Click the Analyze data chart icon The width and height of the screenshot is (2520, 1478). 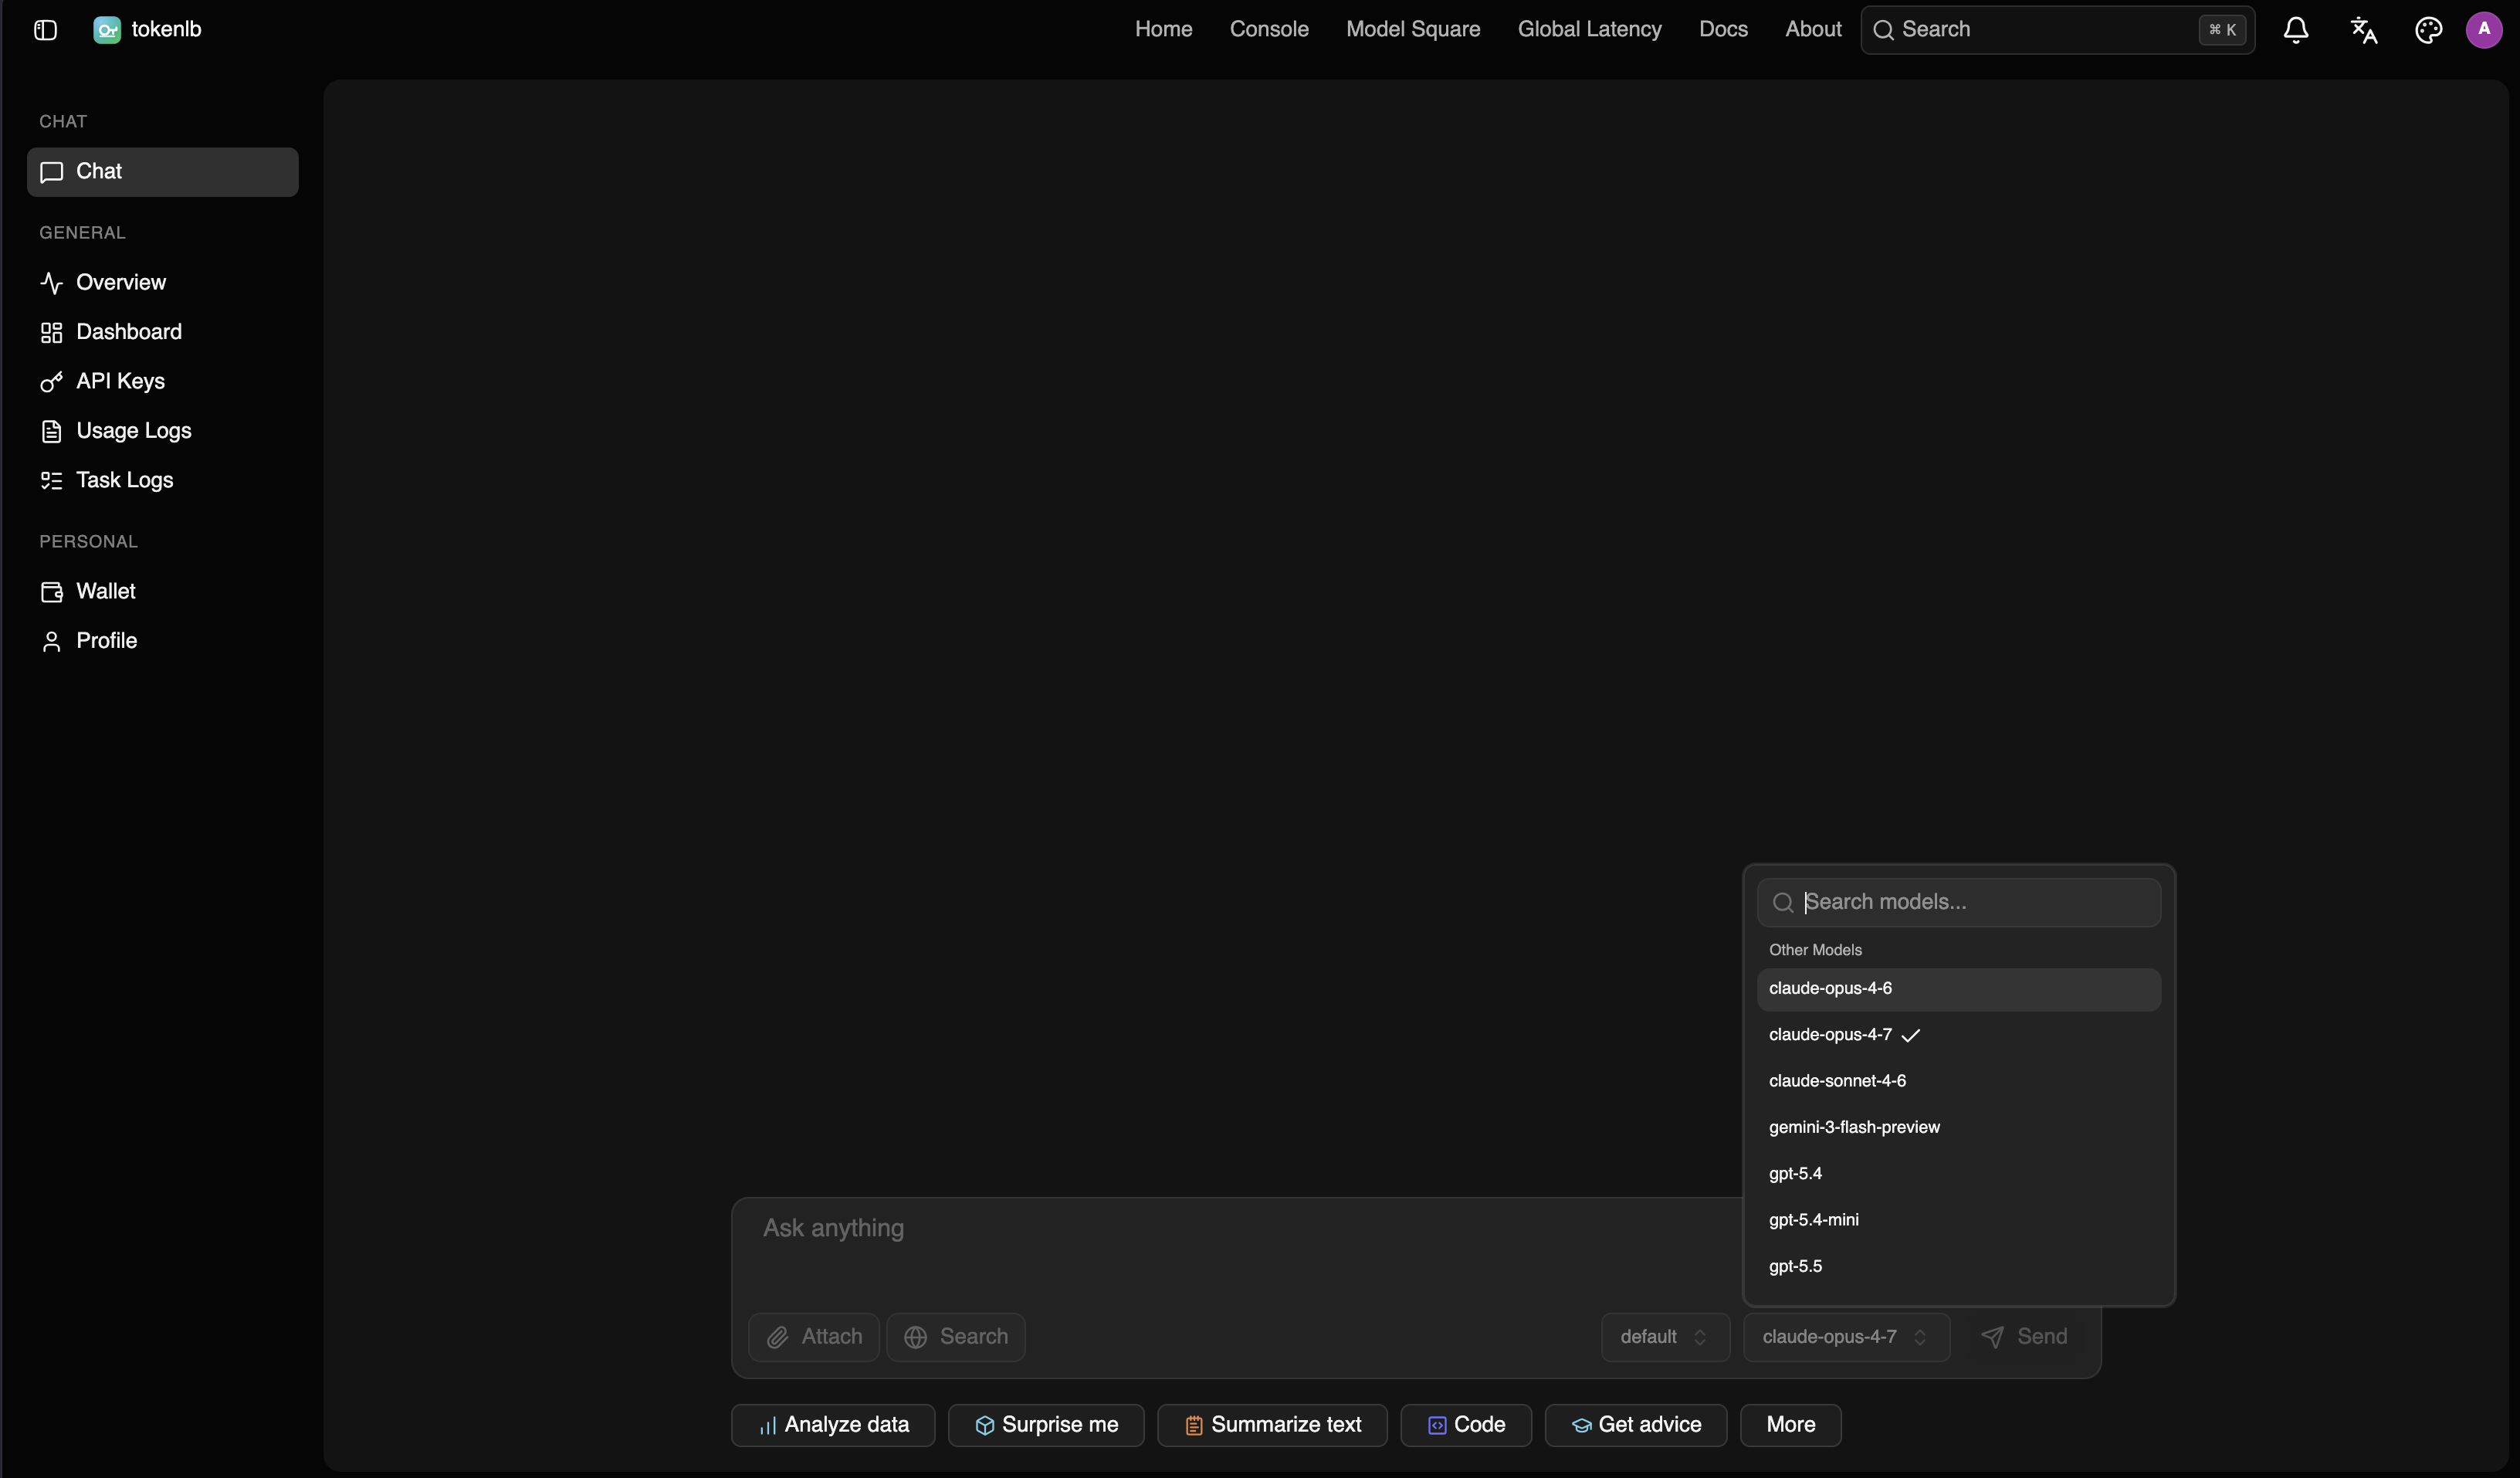click(x=767, y=1426)
